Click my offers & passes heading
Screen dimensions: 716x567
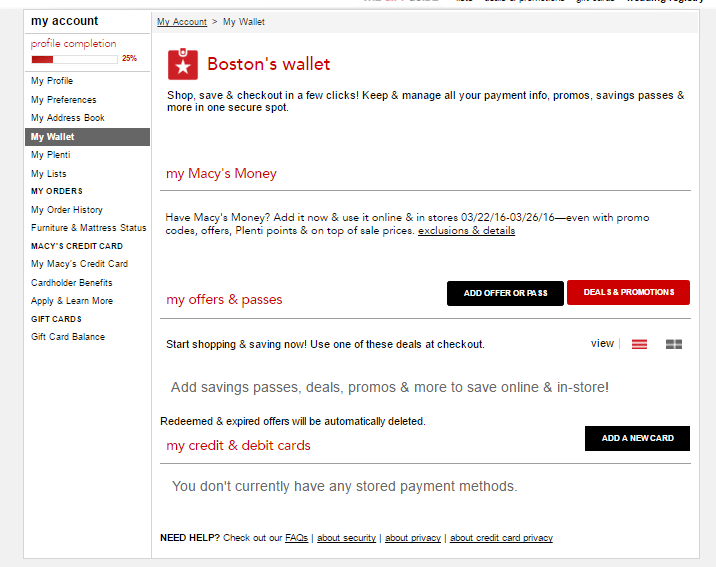coord(224,299)
